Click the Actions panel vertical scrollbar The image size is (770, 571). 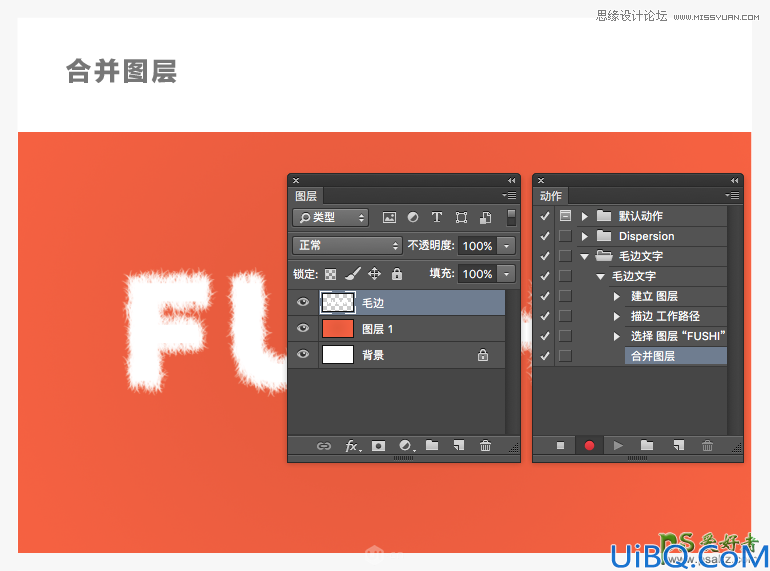(735, 320)
